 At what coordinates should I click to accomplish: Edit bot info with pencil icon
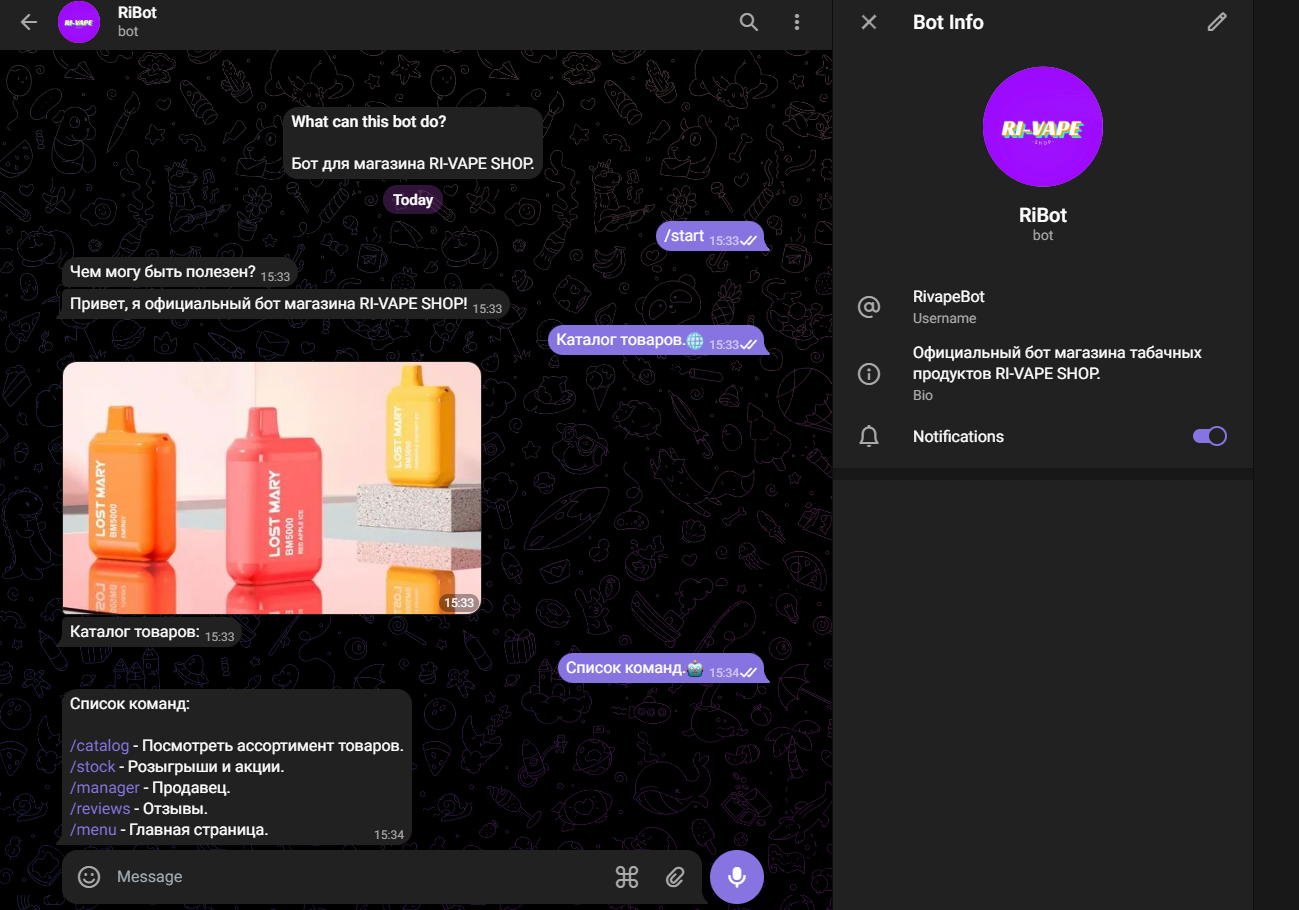click(1217, 22)
